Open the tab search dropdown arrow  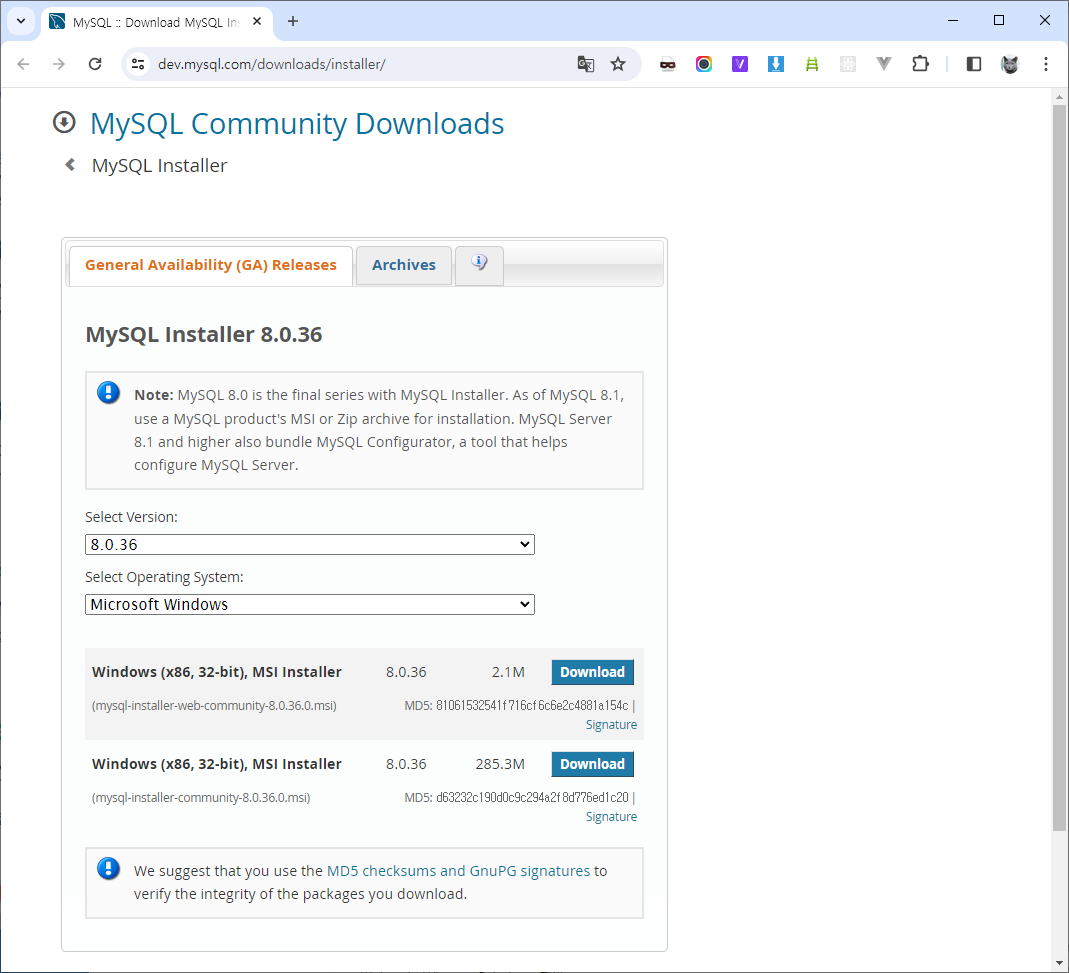pos(21,21)
